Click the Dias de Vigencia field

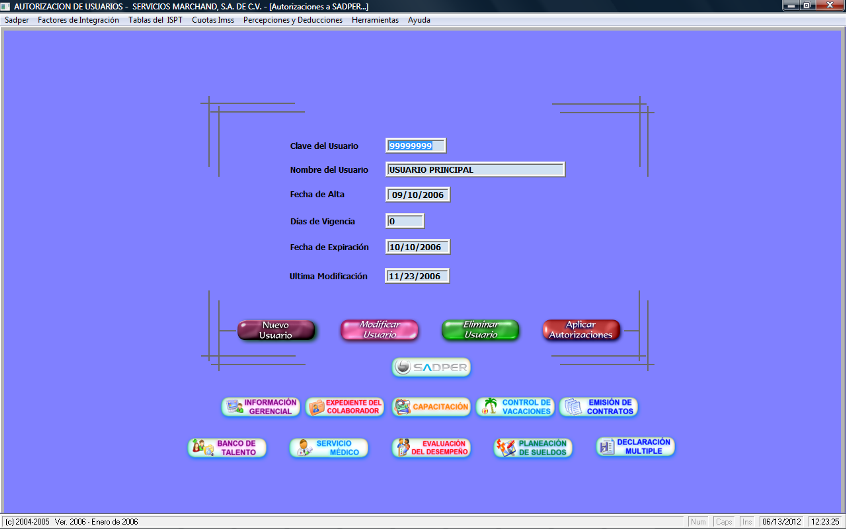point(405,221)
